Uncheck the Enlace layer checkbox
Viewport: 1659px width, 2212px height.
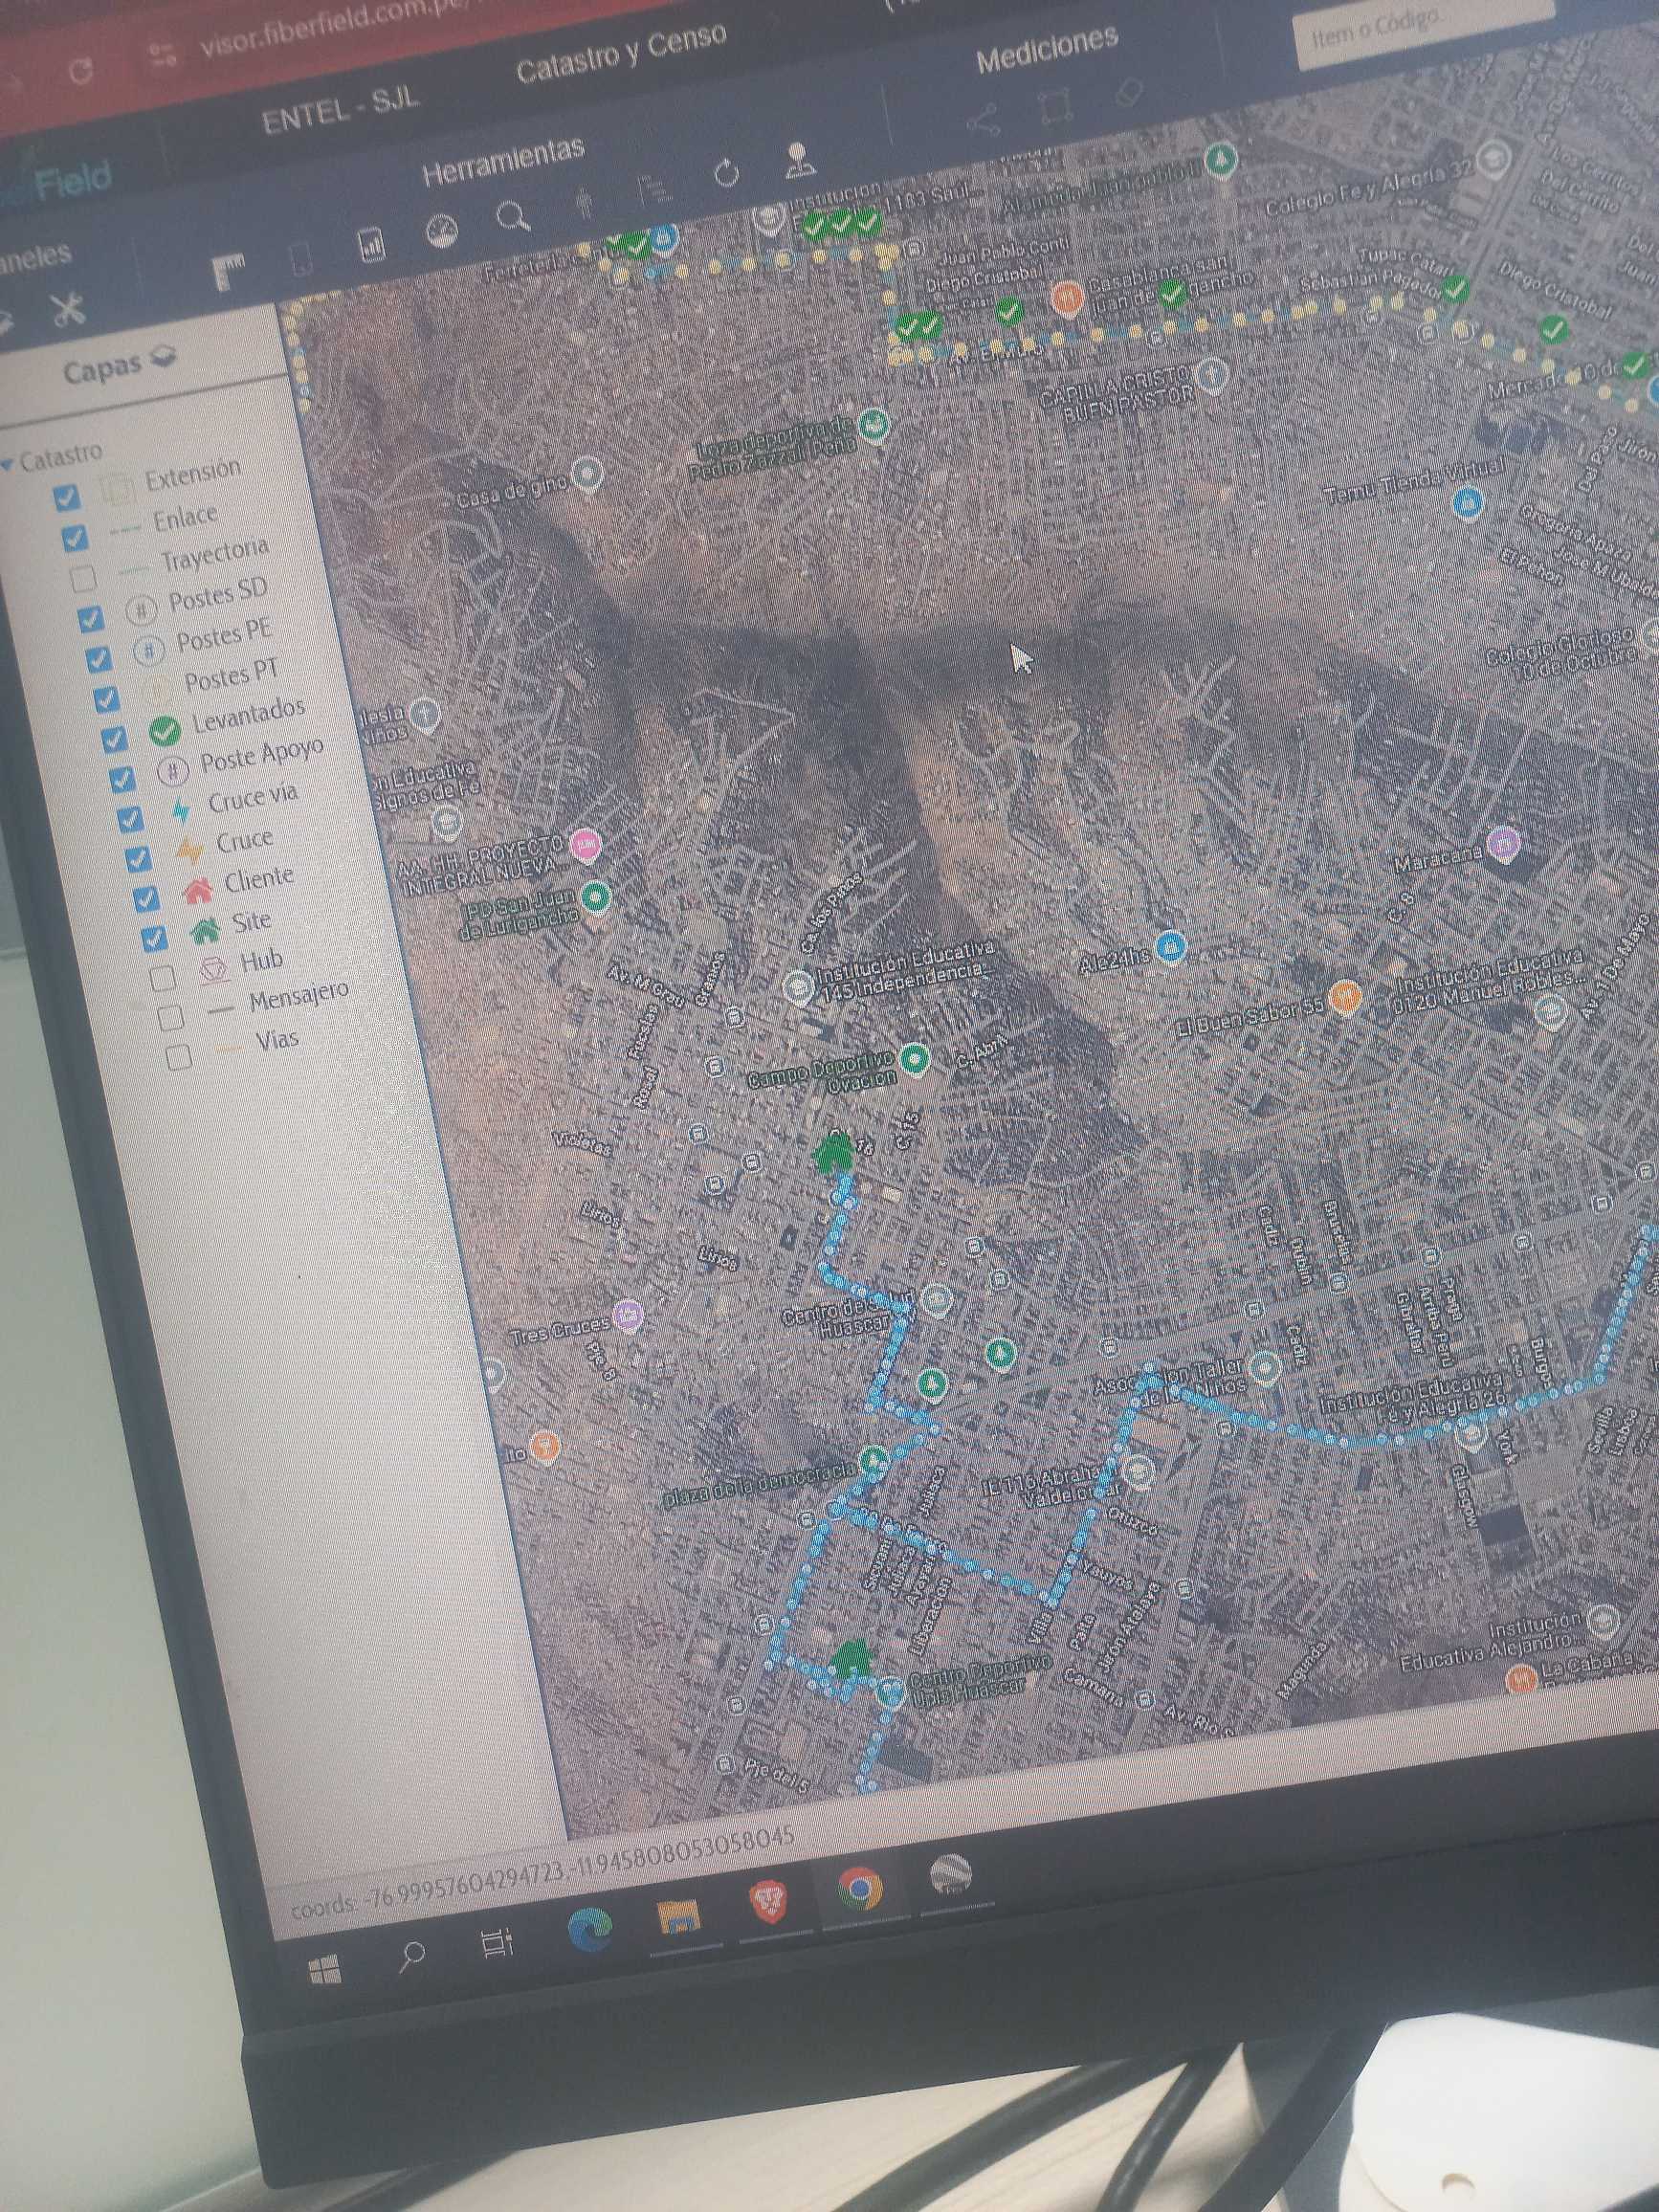coord(75,538)
